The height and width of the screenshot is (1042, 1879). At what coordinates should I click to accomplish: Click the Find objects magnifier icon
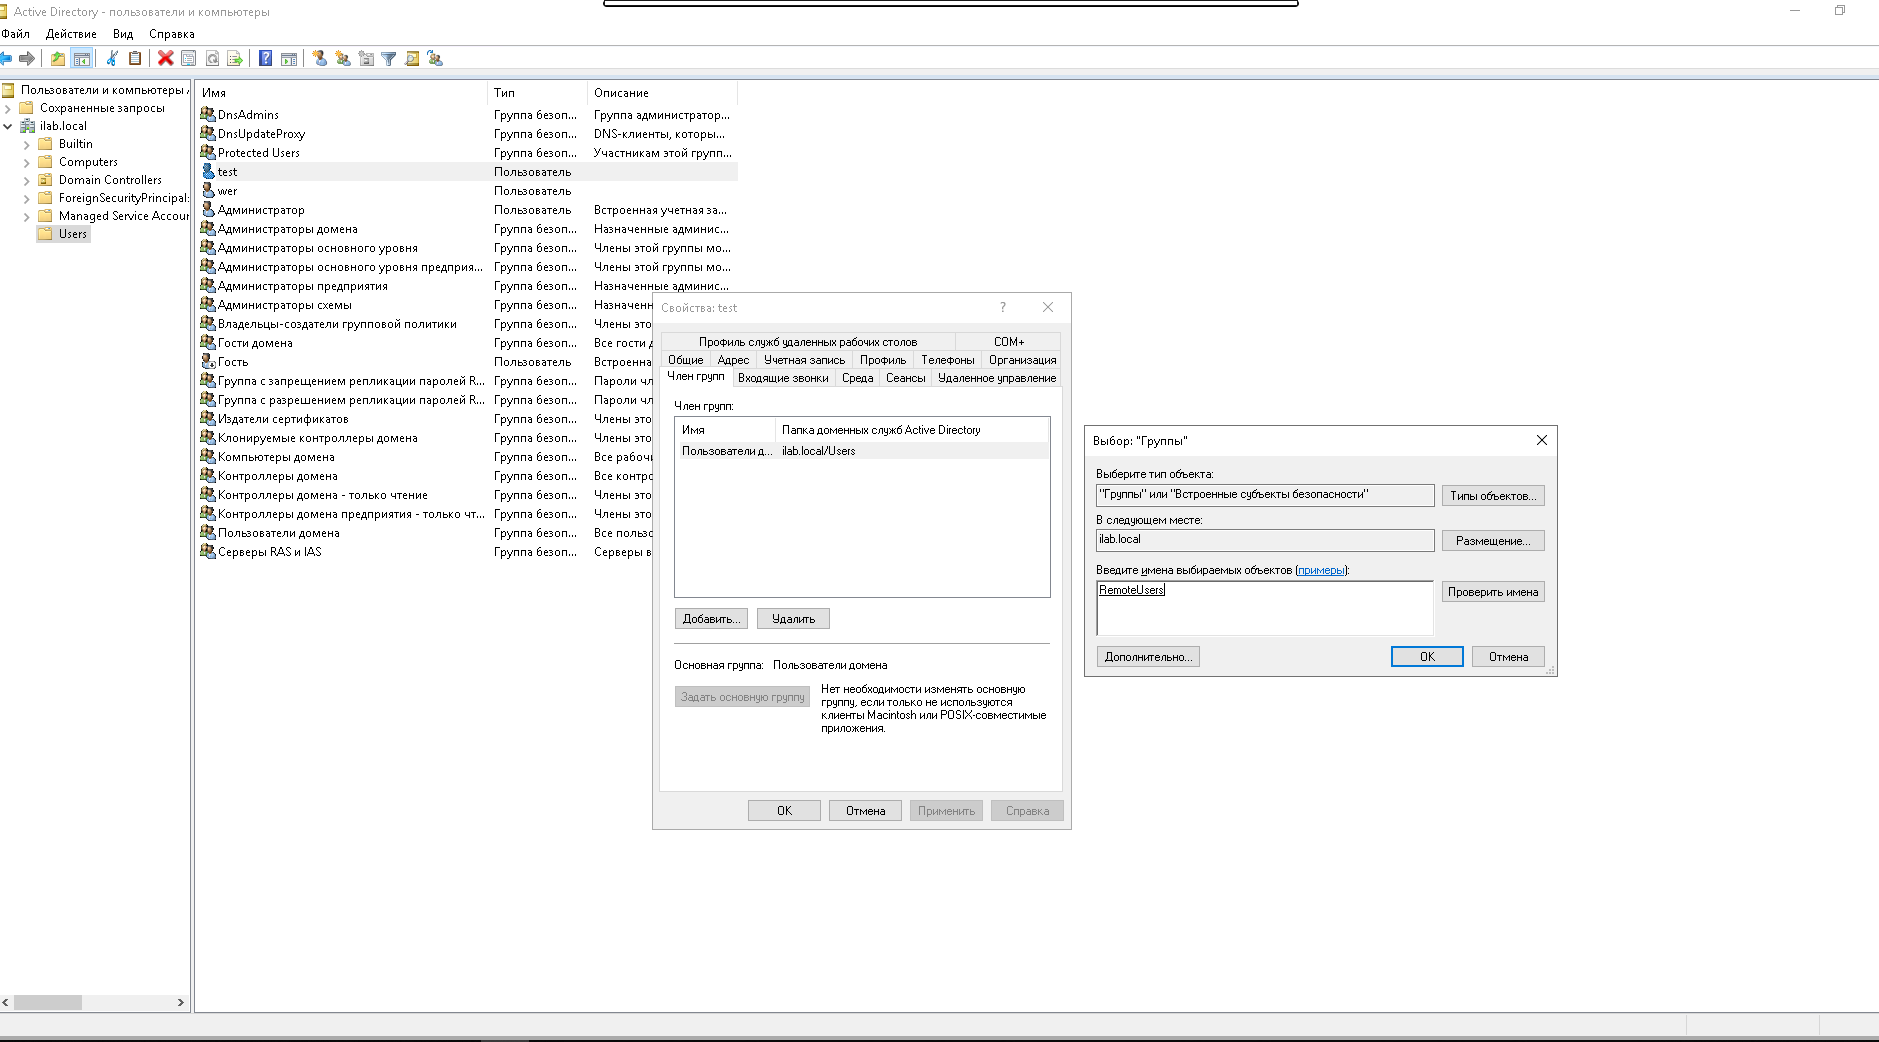pos(412,59)
